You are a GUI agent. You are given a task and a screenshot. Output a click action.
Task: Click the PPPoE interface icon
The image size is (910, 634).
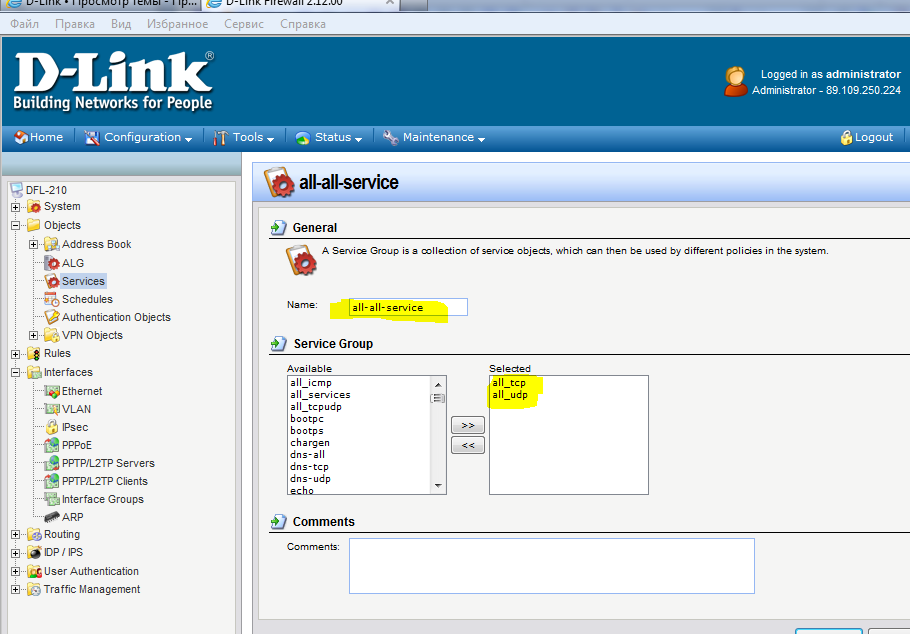[x=52, y=445]
